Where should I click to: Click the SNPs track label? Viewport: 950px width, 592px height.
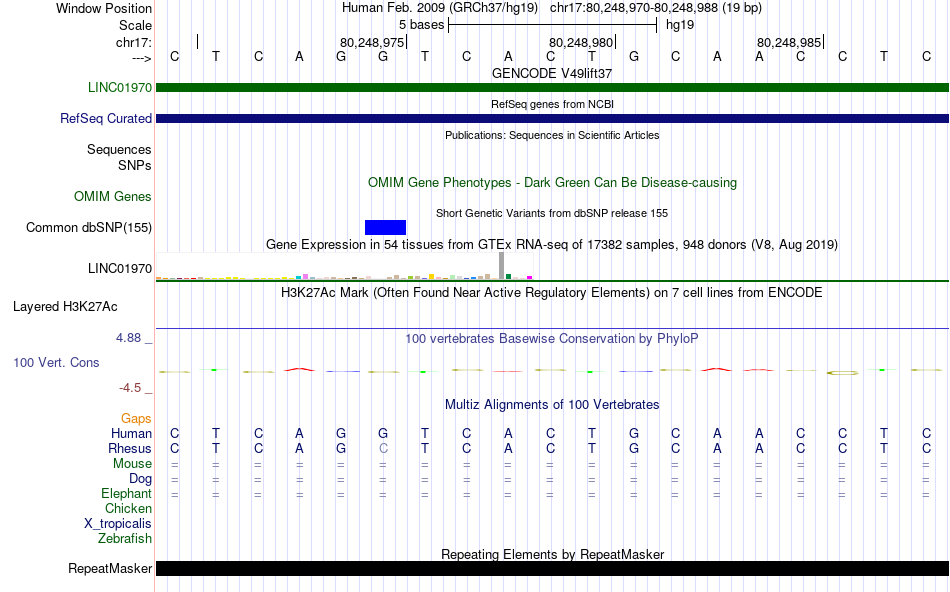[x=135, y=165]
